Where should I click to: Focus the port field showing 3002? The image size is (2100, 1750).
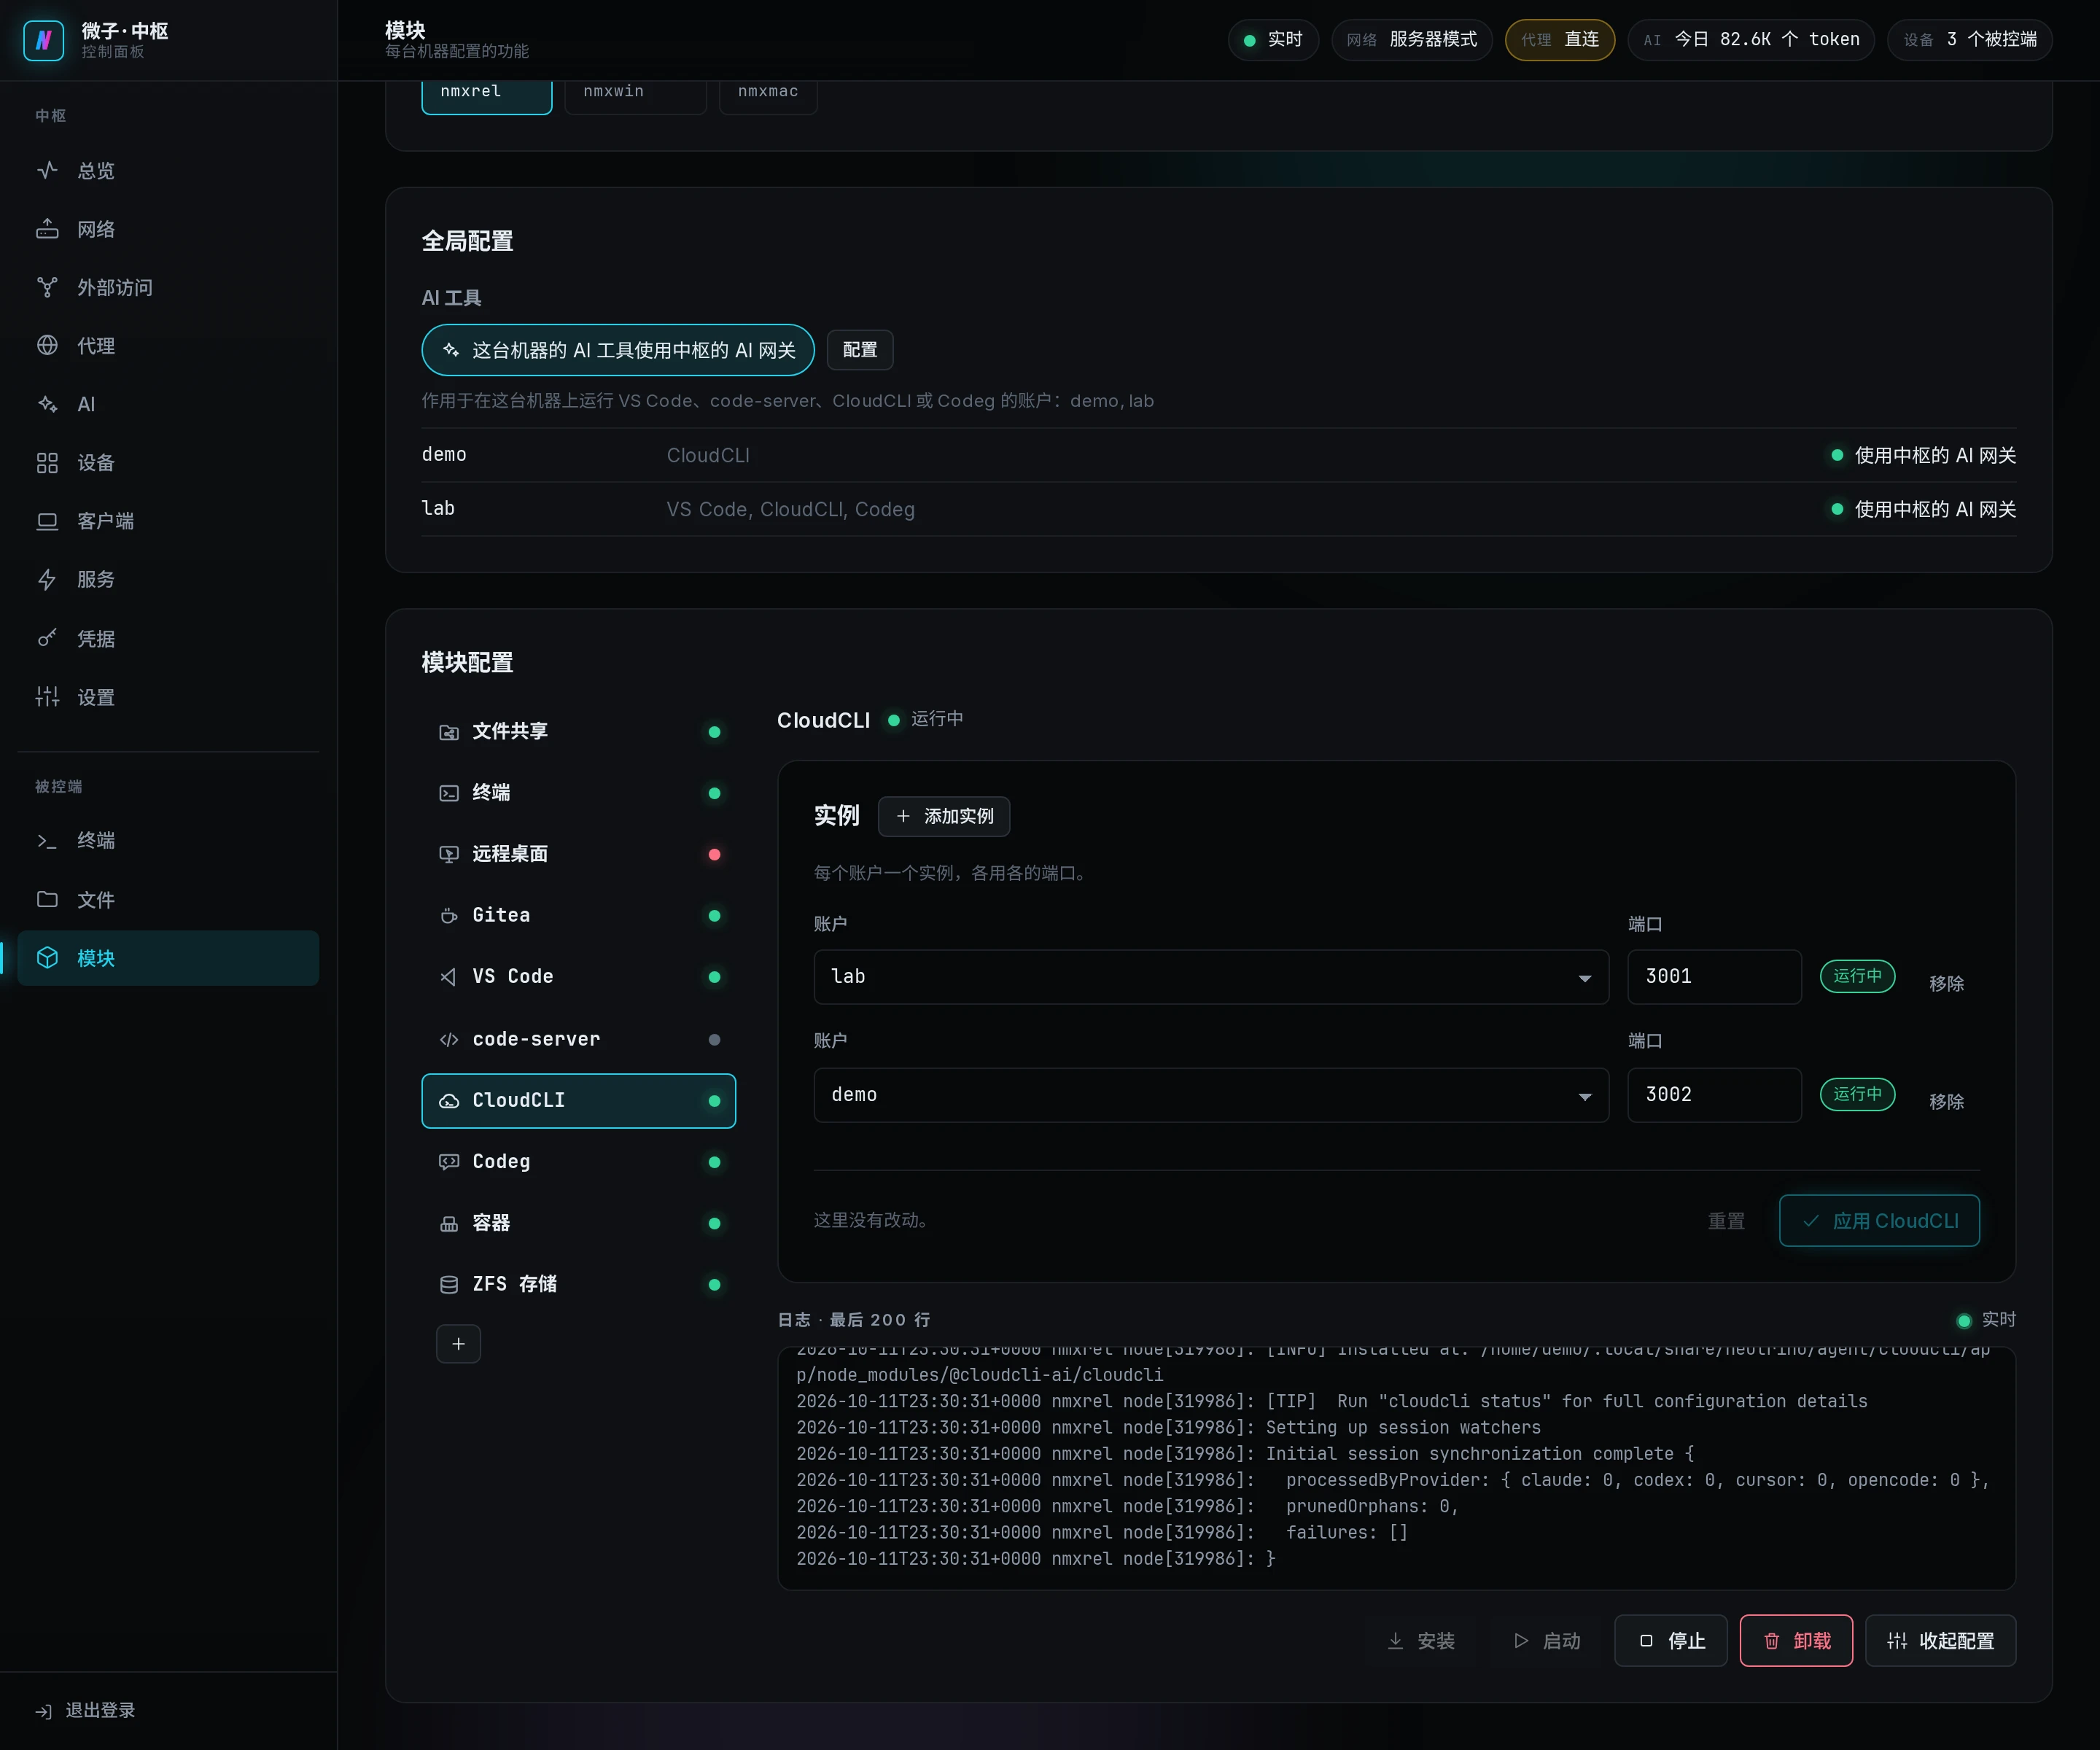(1714, 1095)
